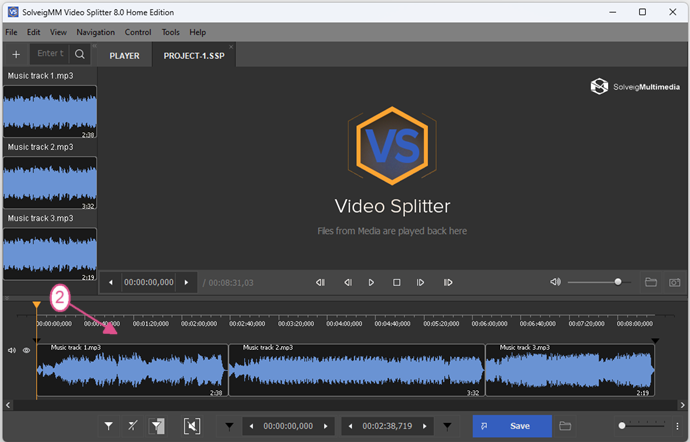Increase the fragment start time 00:00:00,000
The height and width of the screenshot is (442, 690).
[326, 426]
